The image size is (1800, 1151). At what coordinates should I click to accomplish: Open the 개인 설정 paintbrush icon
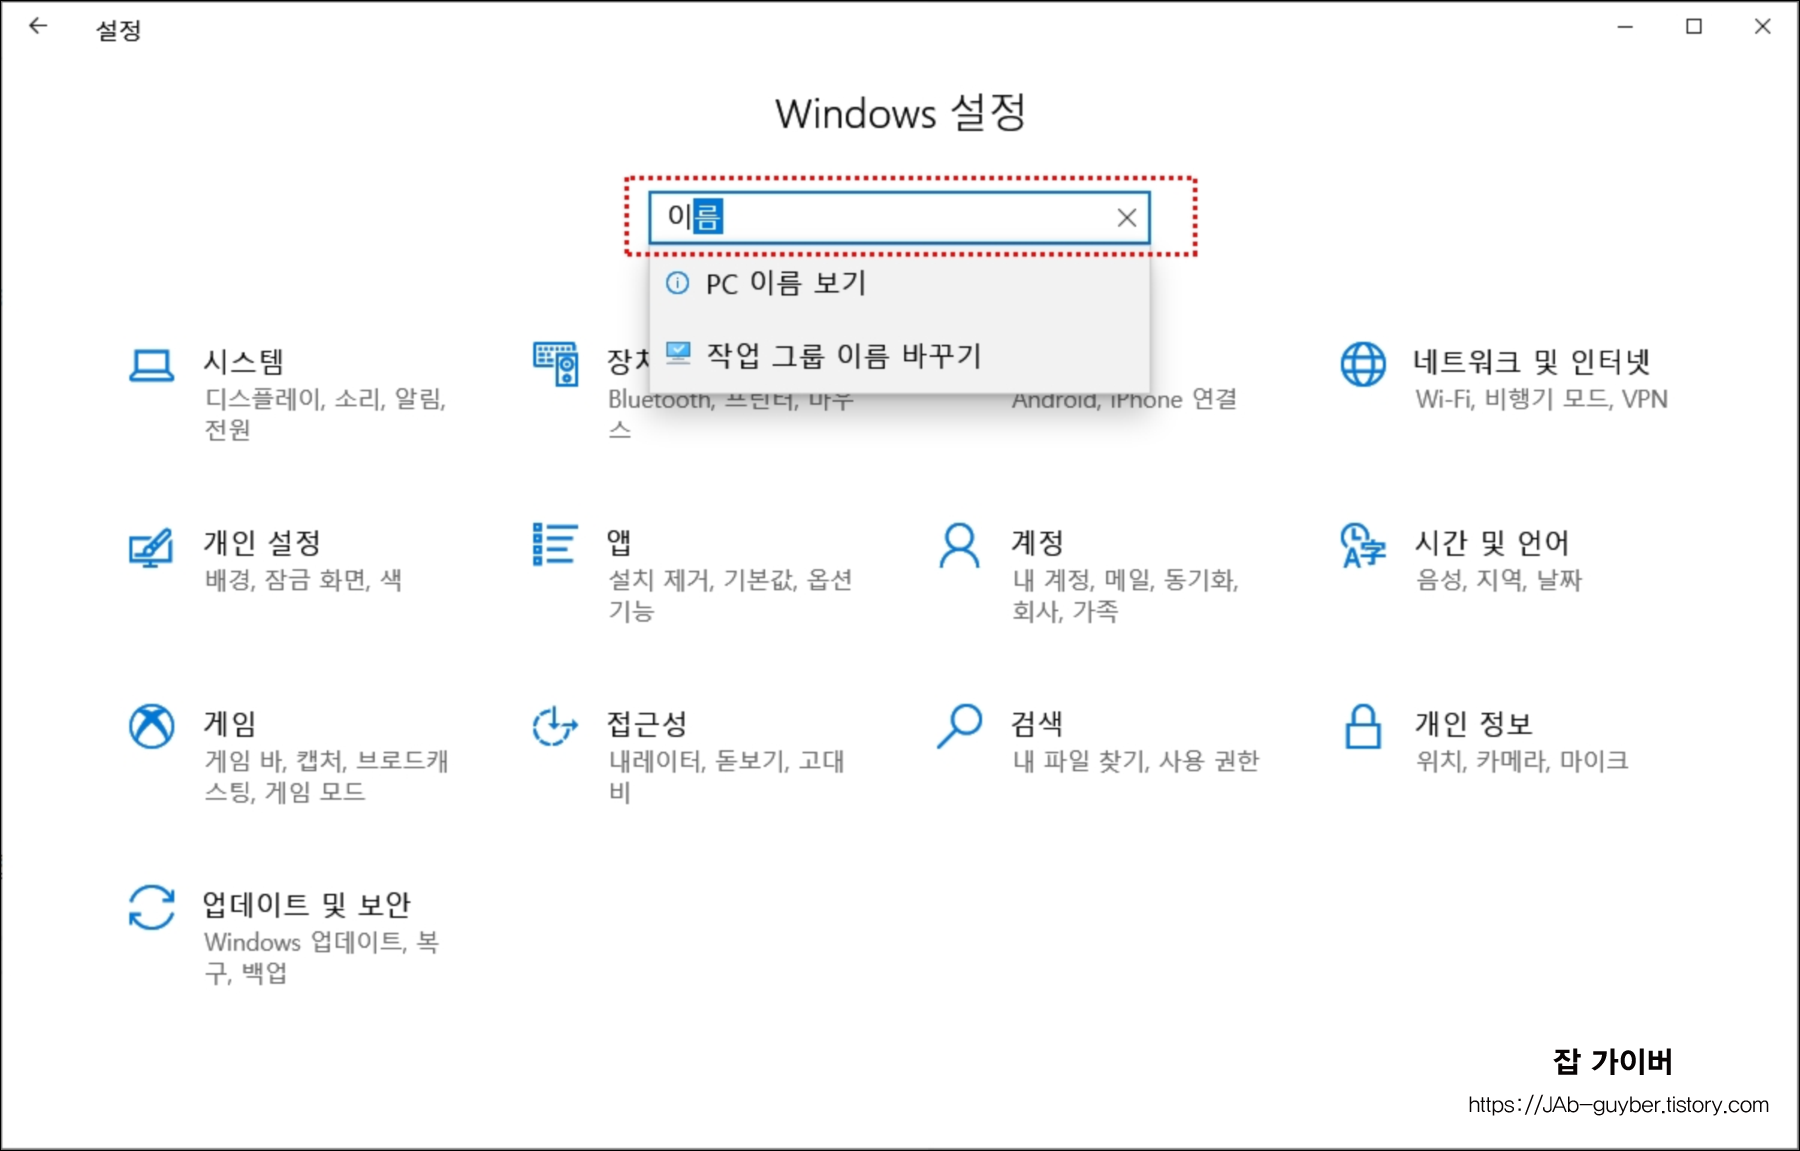(151, 547)
